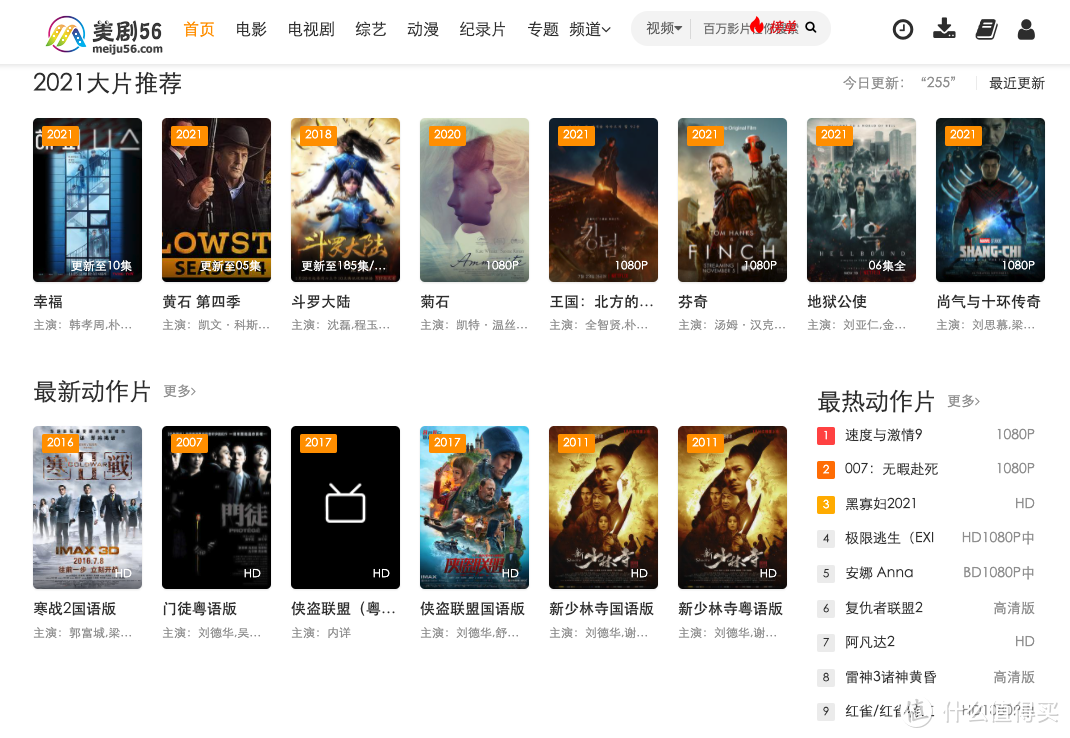The image size is (1070, 738).
Task: Click 更多 next to 最热动作片
Action: pos(964,401)
